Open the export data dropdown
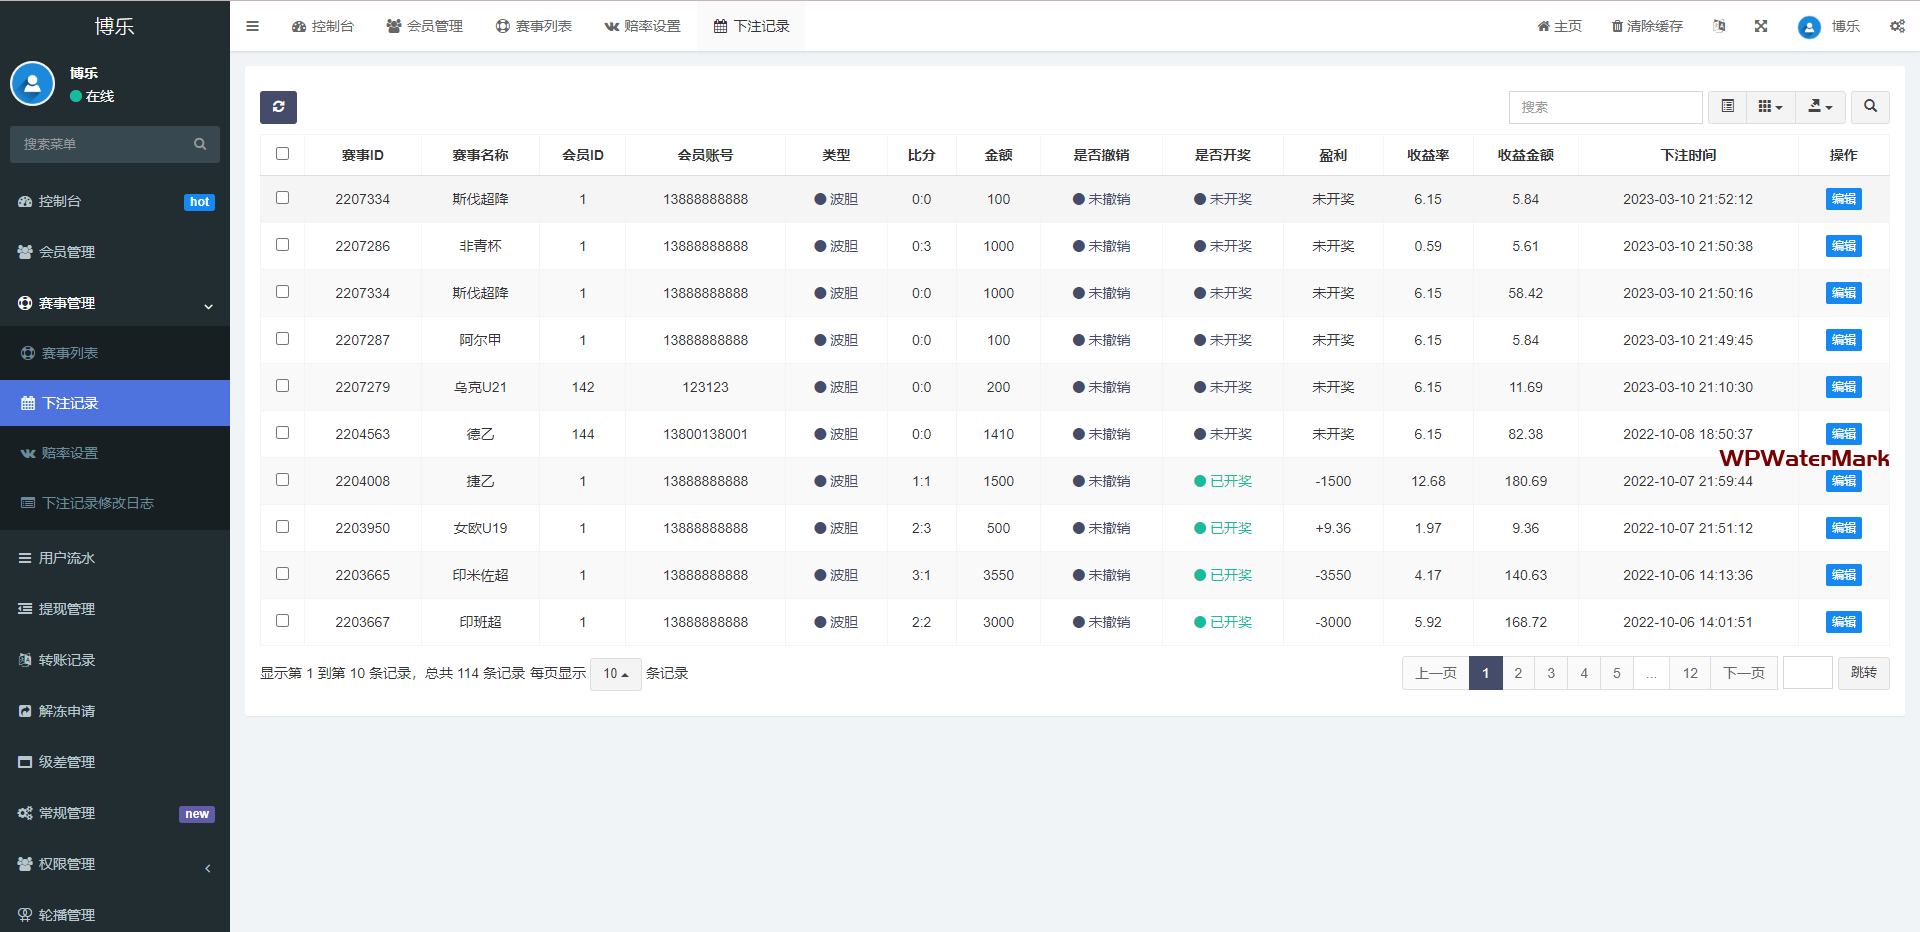 click(1820, 107)
